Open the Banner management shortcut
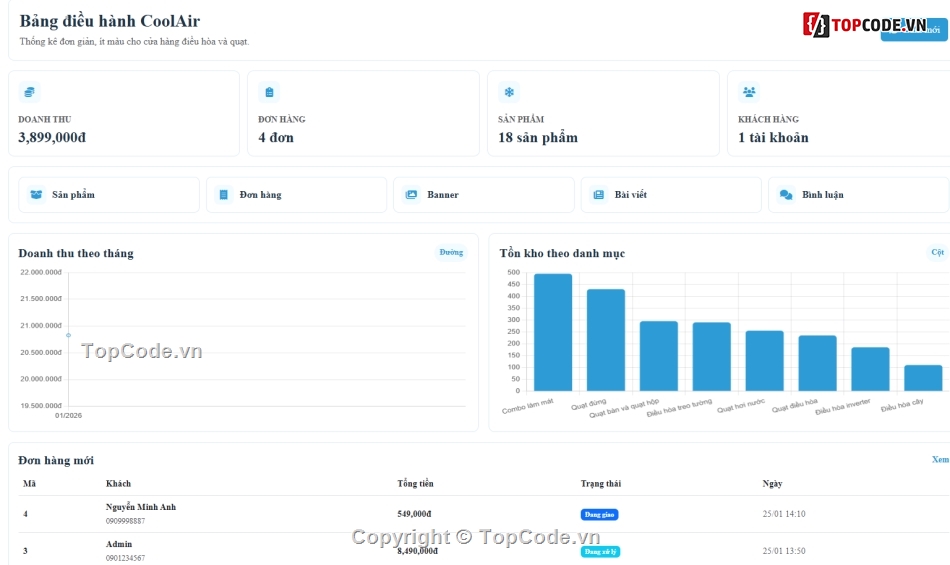 483,194
